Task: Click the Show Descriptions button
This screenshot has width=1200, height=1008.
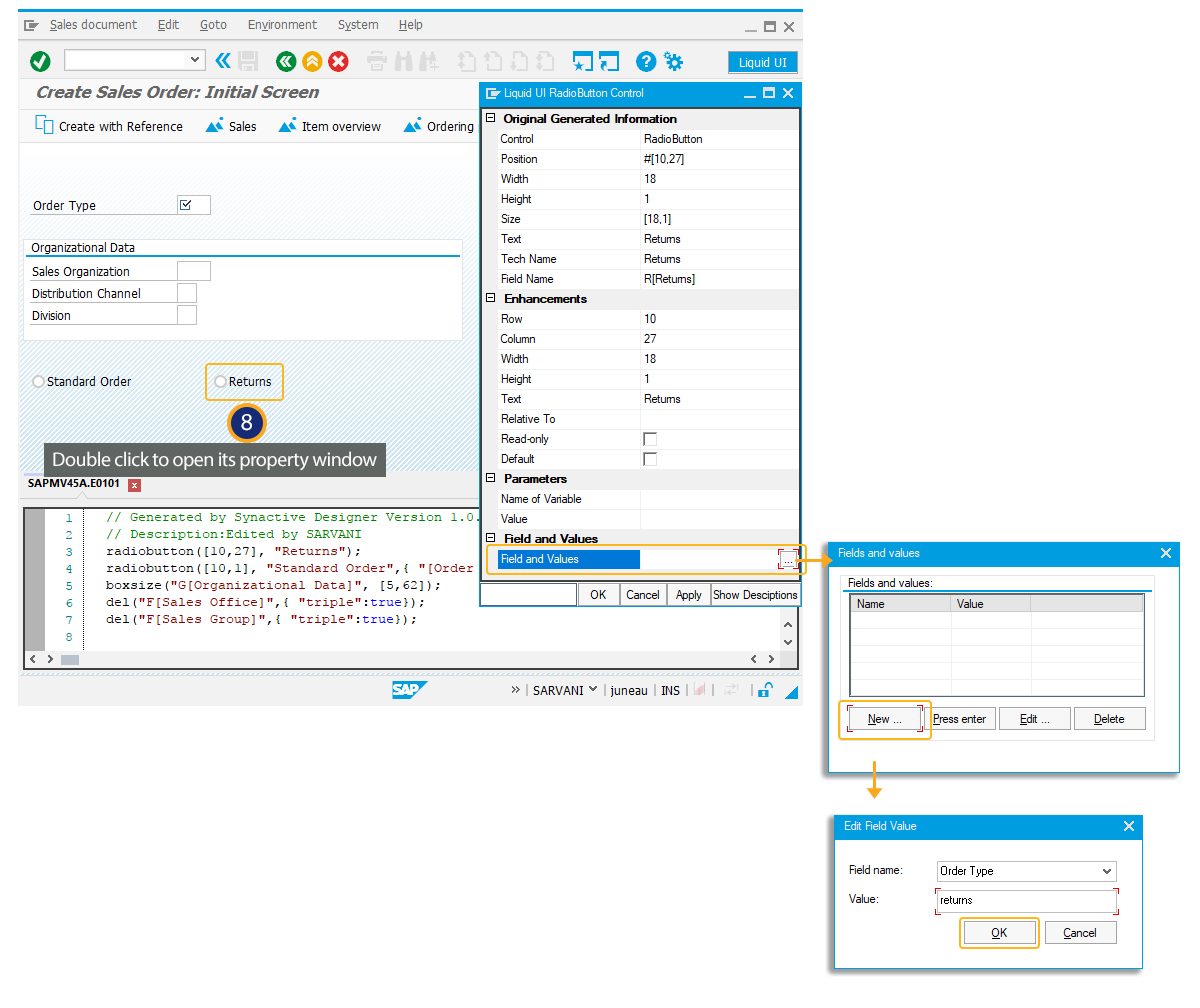Action: click(755, 595)
